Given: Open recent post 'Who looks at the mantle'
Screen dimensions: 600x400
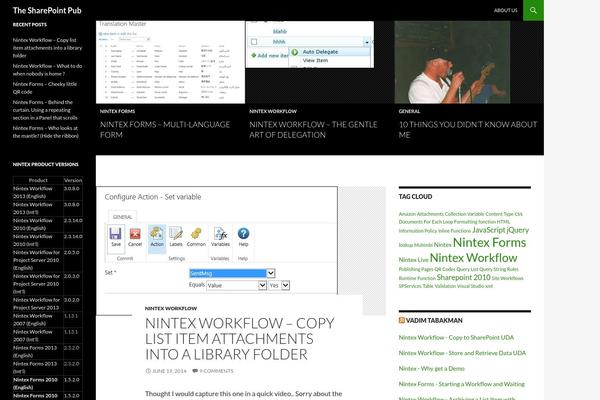Looking at the screenshot, I should [46, 132].
